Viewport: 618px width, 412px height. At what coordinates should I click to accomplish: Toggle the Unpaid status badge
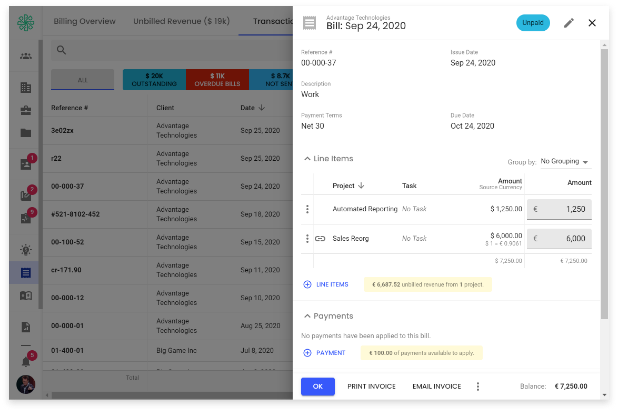point(533,23)
